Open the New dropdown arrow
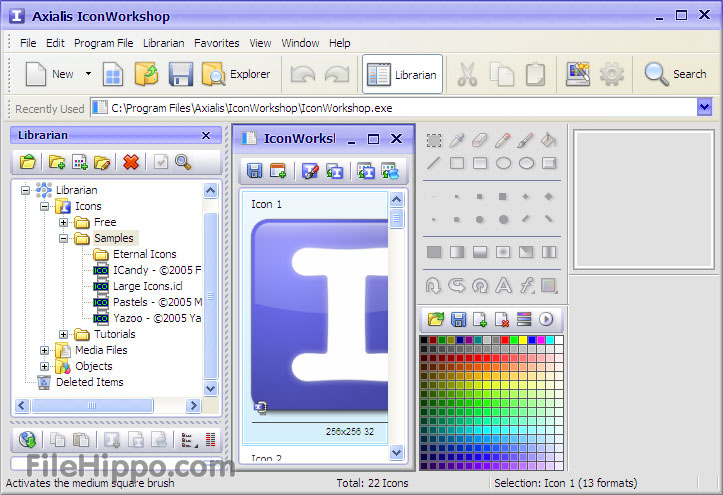 point(88,74)
